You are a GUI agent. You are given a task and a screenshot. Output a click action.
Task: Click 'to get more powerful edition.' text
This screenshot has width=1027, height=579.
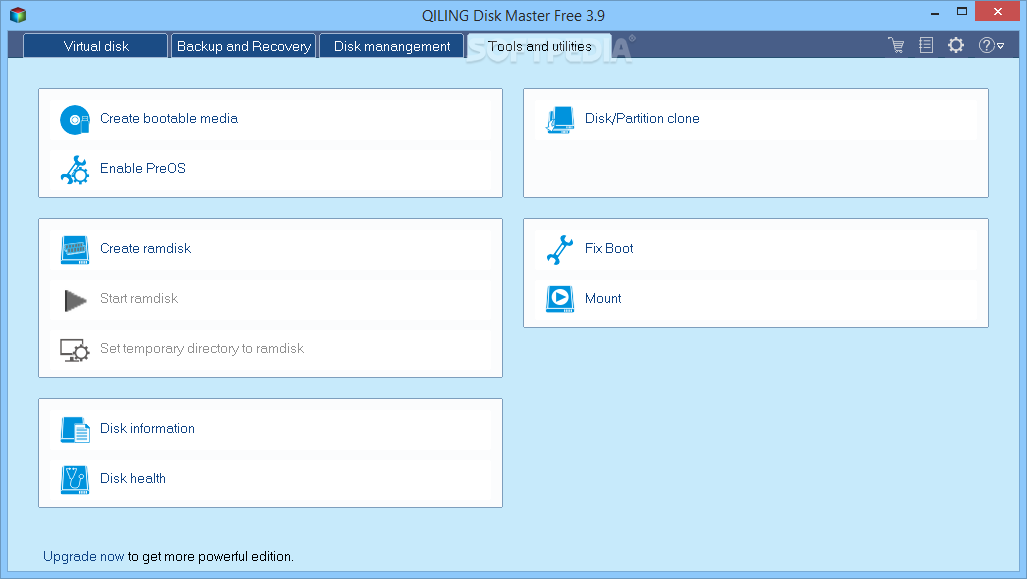click(210, 556)
